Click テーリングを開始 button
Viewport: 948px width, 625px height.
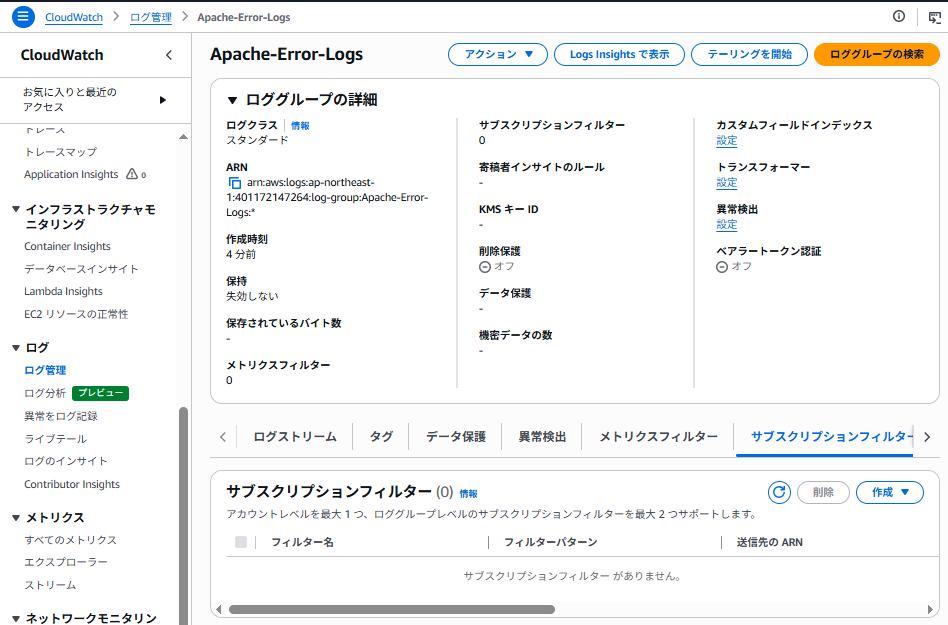tap(749, 54)
